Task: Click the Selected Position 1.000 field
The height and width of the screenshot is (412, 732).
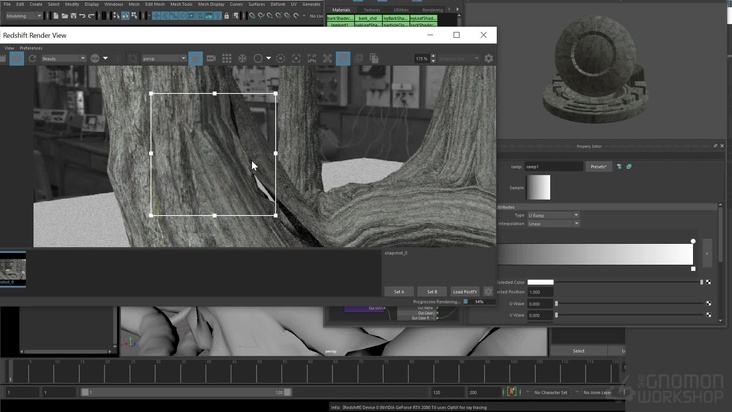Action: coord(540,292)
